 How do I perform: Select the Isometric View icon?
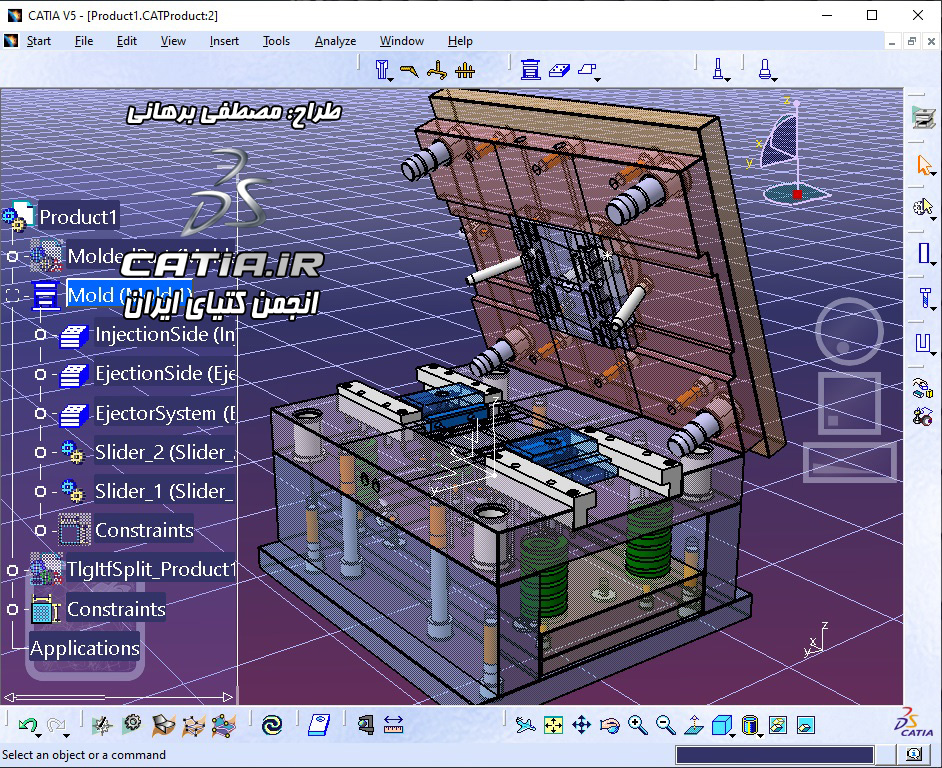720,723
